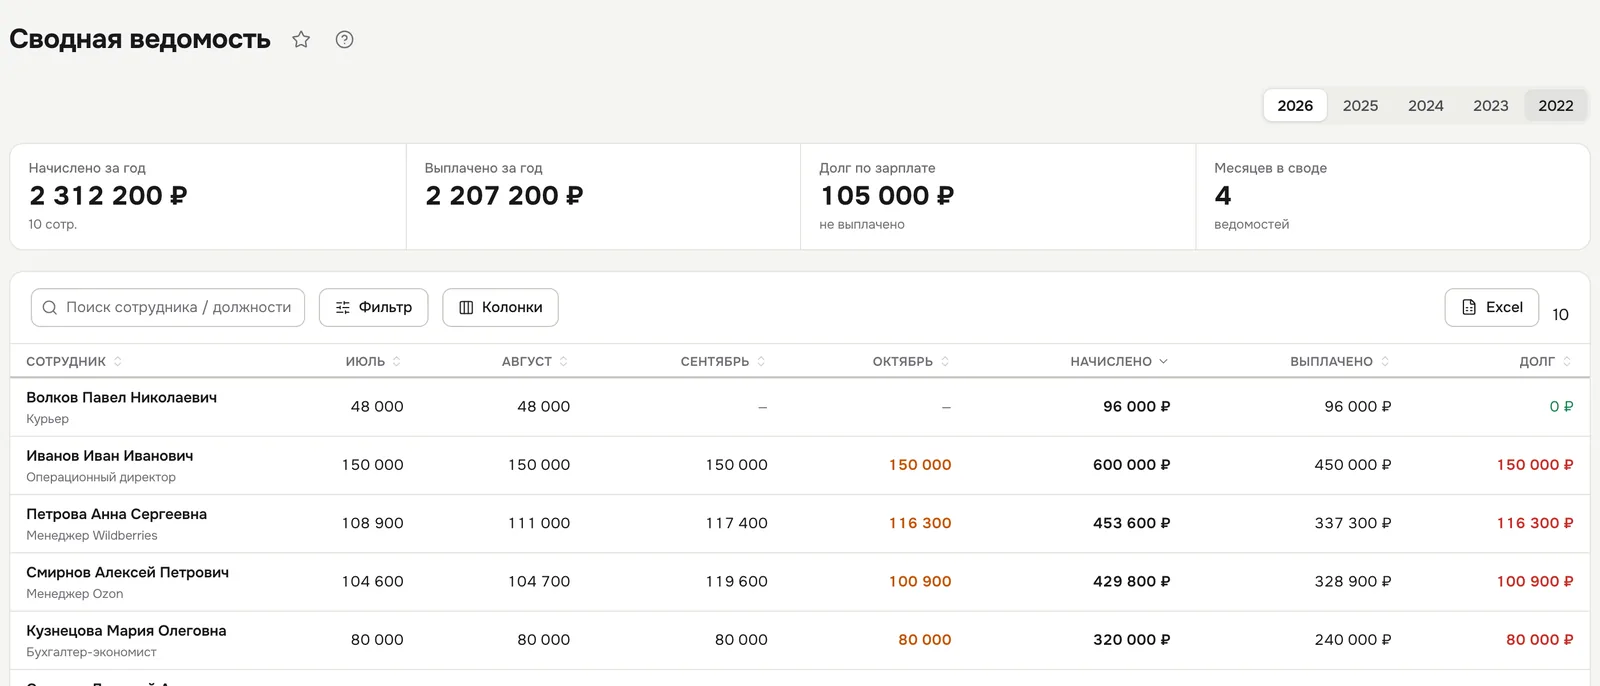Sort by the Сентябрь column arrows
This screenshot has width=1600, height=686.
point(762,362)
